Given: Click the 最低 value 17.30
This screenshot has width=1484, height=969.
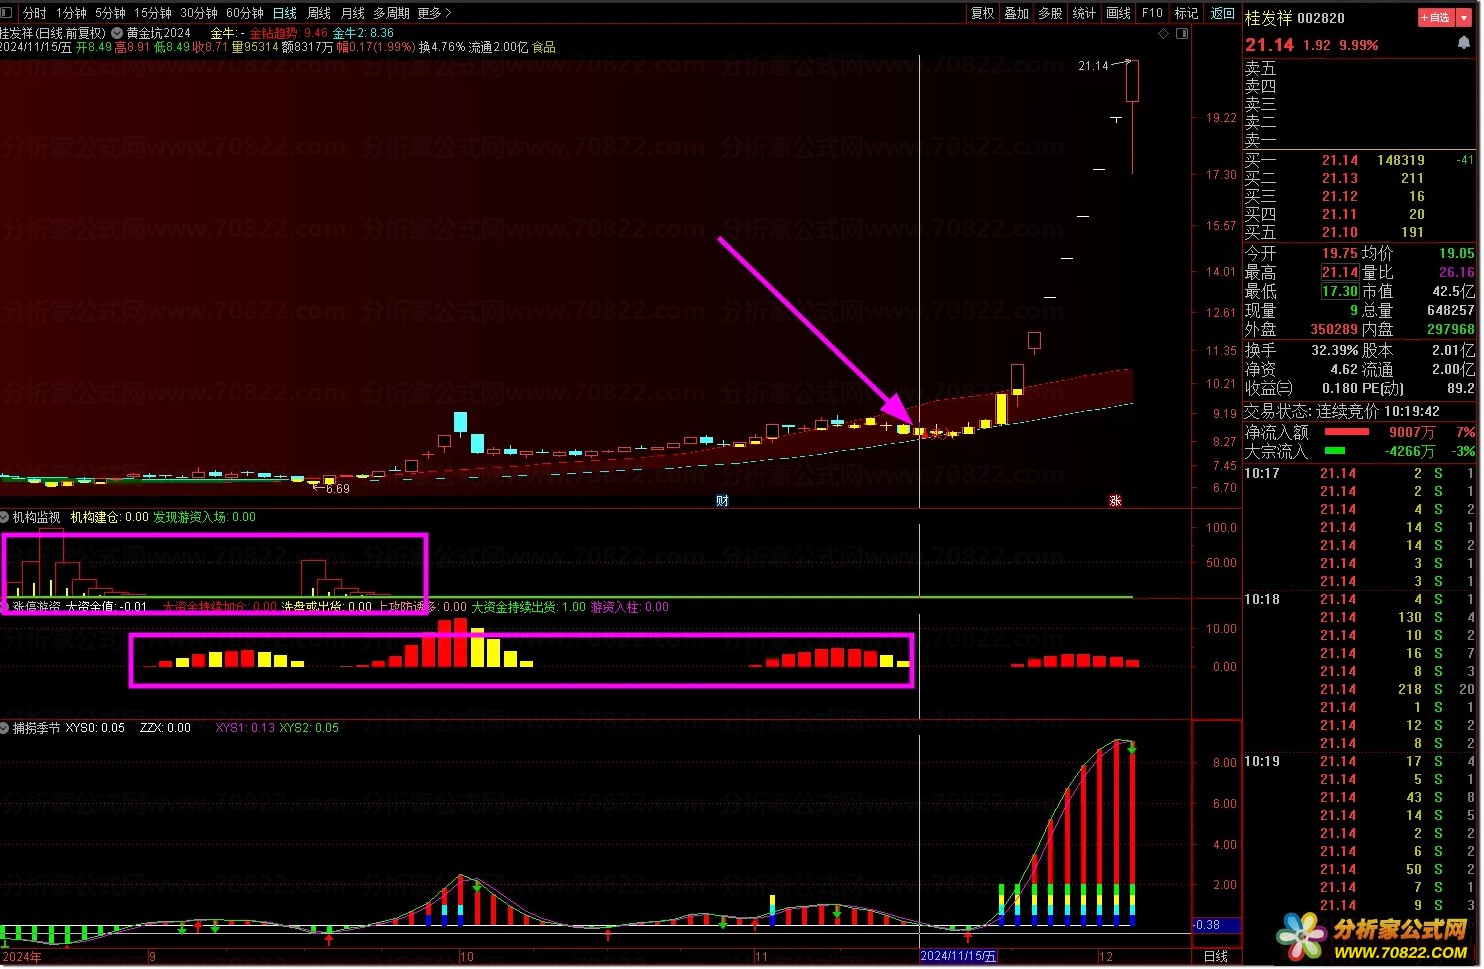Looking at the screenshot, I should 1340,291.
